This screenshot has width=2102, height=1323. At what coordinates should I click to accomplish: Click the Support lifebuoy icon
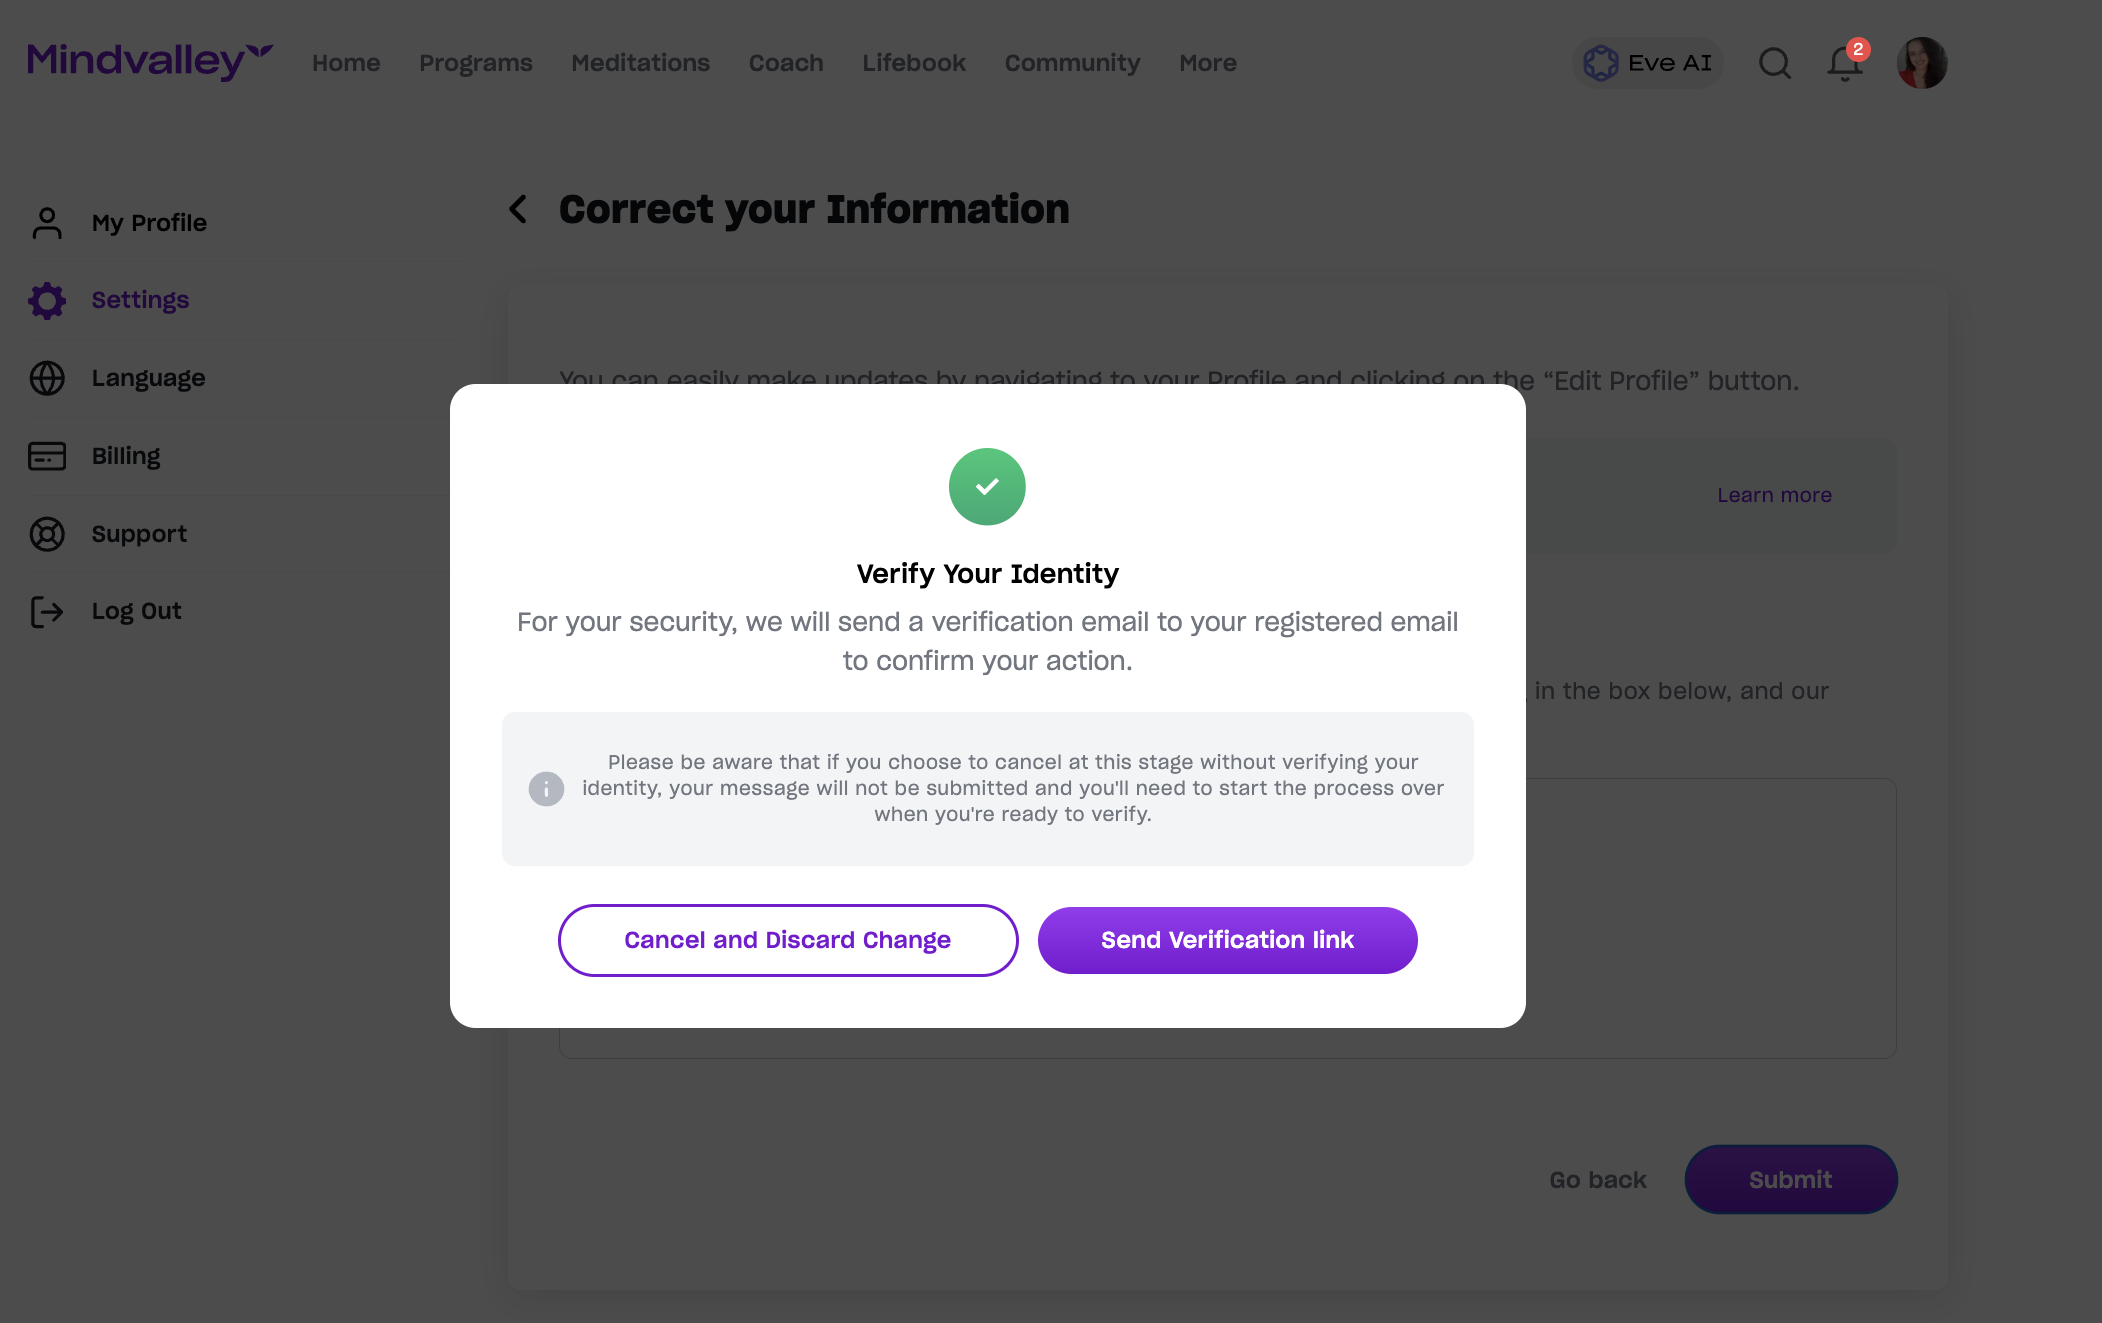pos(47,534)
